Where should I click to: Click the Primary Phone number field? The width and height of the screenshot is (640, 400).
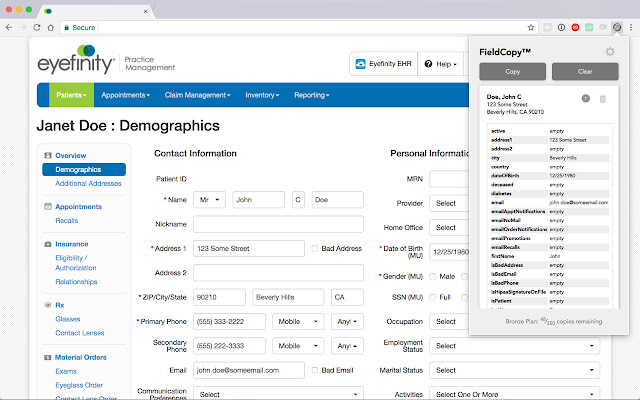tap(229, 322)
